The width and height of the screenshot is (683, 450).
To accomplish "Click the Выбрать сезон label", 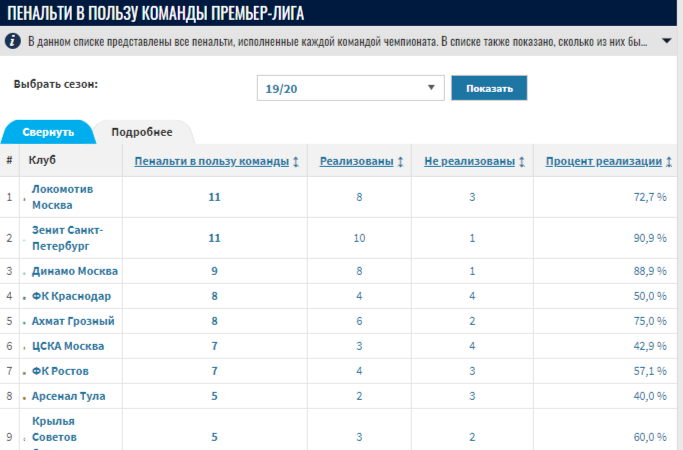I will coord(56,84).
